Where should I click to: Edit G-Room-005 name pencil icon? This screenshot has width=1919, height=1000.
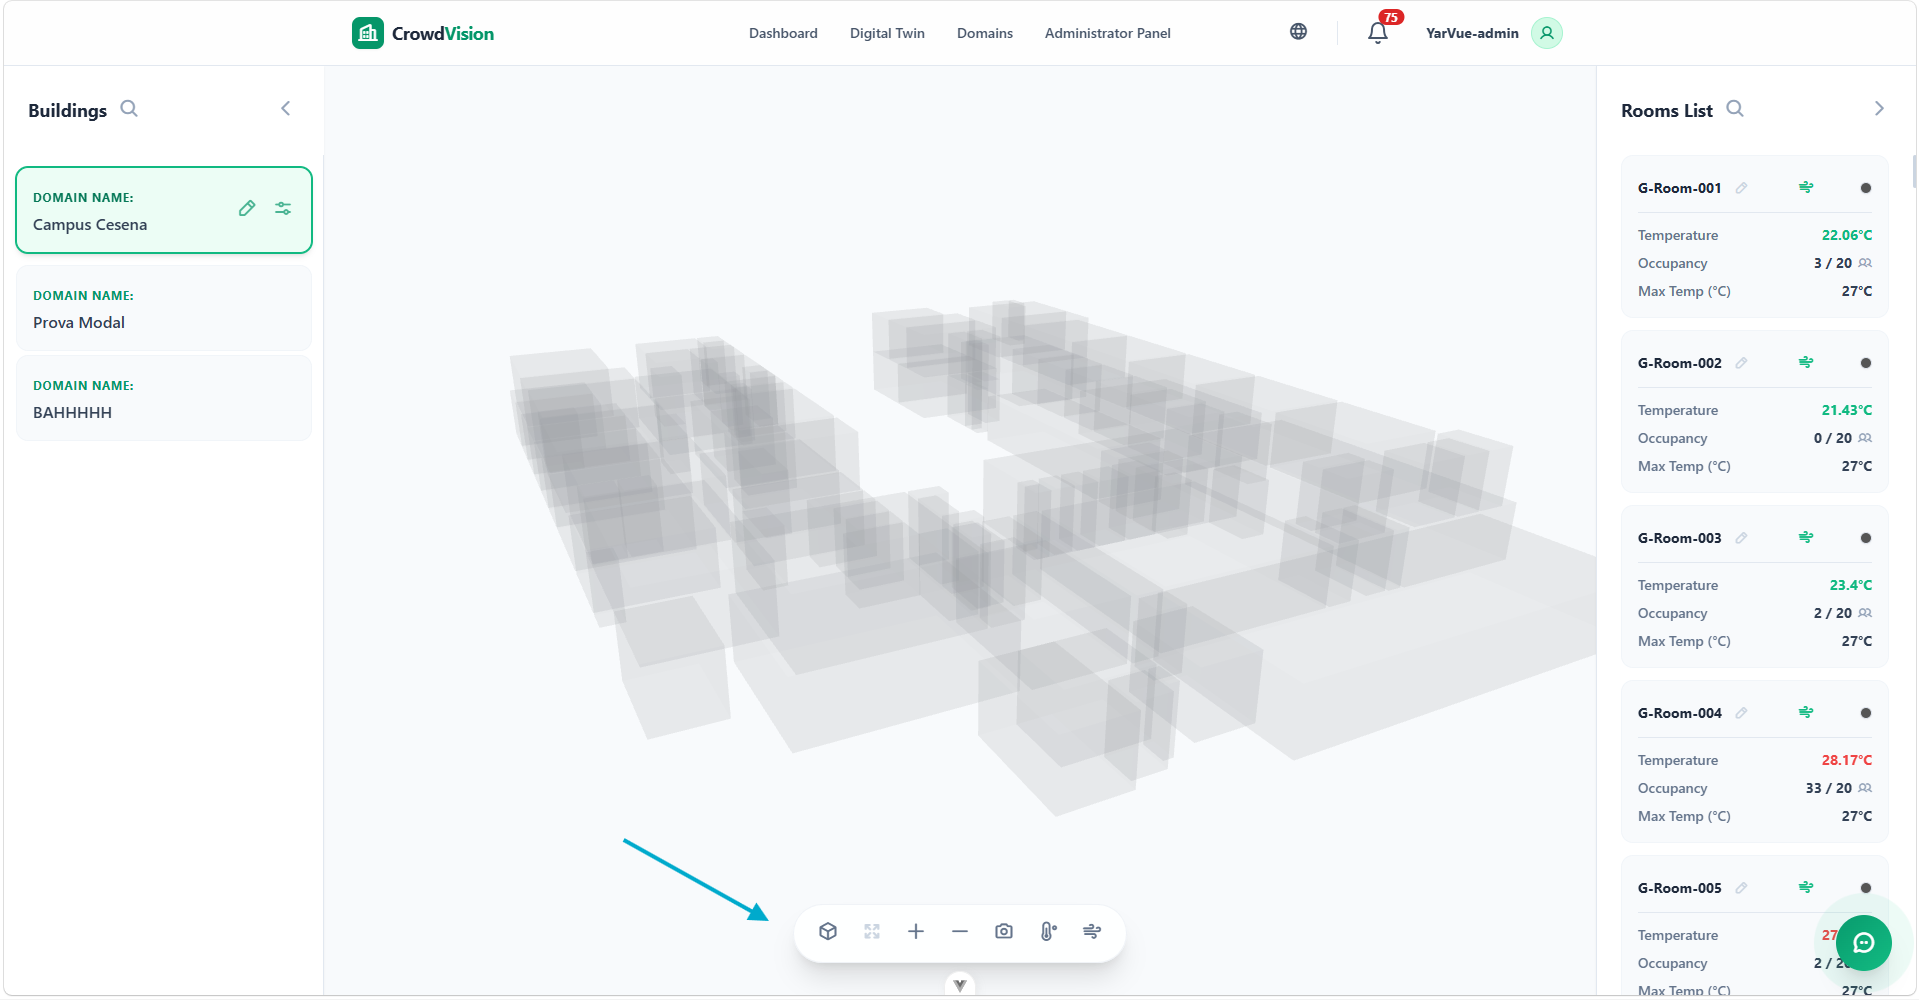point(1741,888)
